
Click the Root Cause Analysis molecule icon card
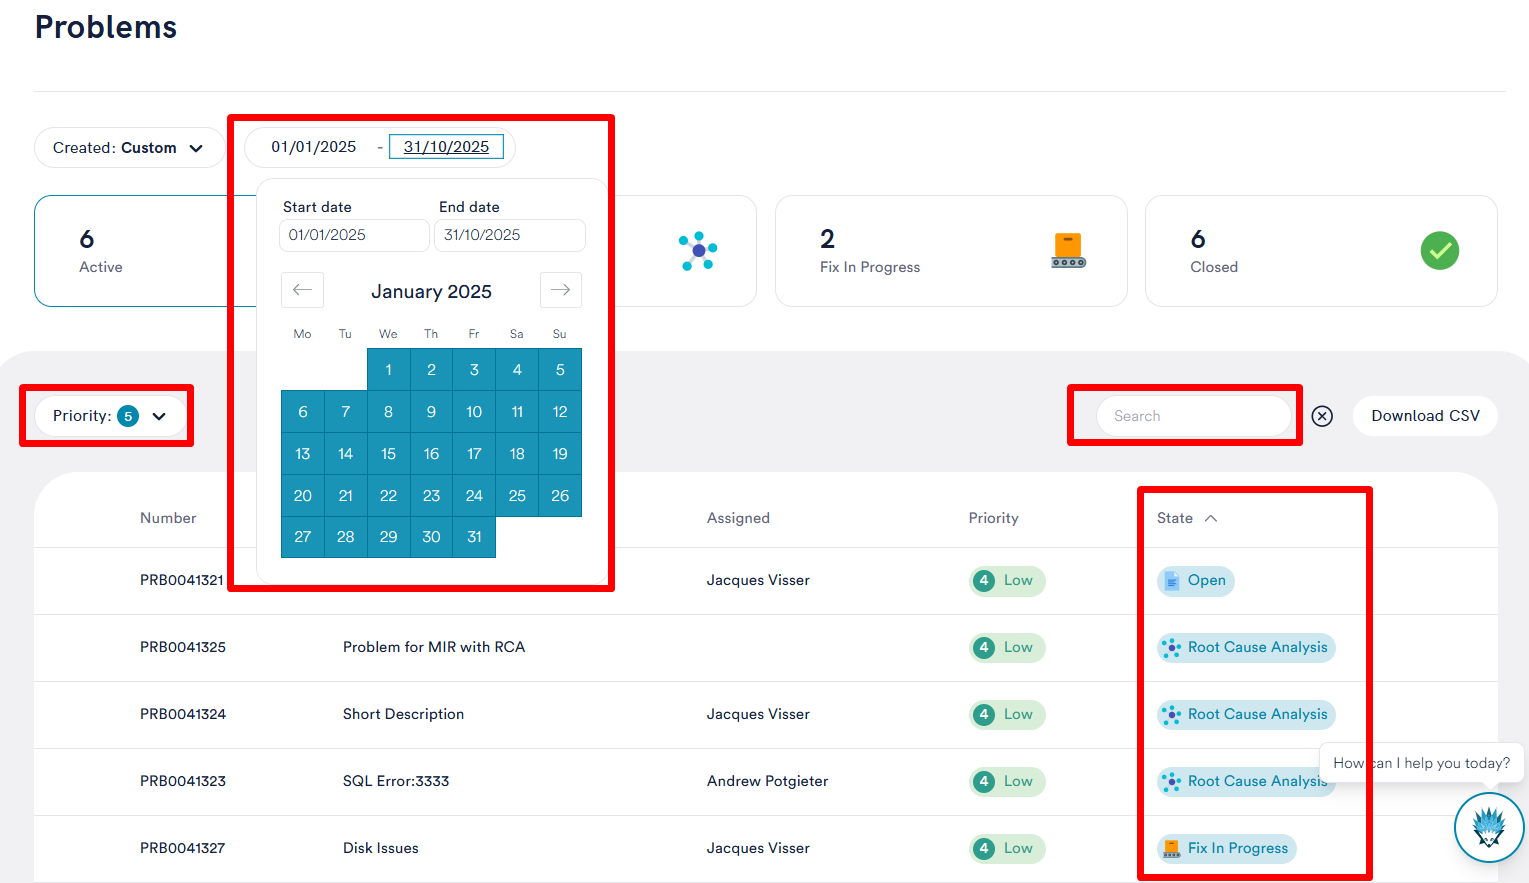pos(698,251)
